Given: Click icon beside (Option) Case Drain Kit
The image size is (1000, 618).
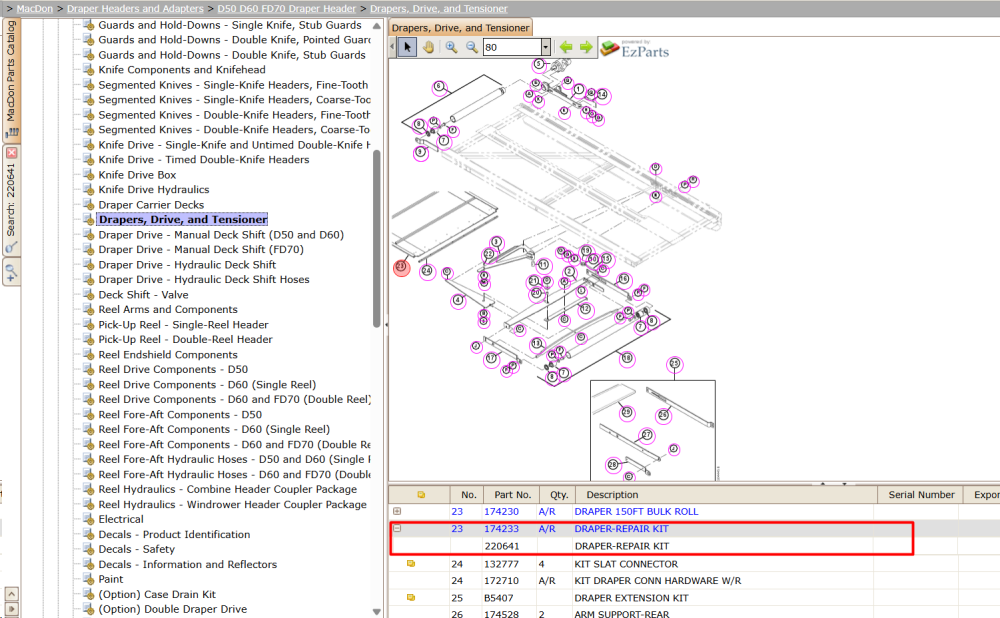Looking at the screenshot, I should [x=89, y=594].
